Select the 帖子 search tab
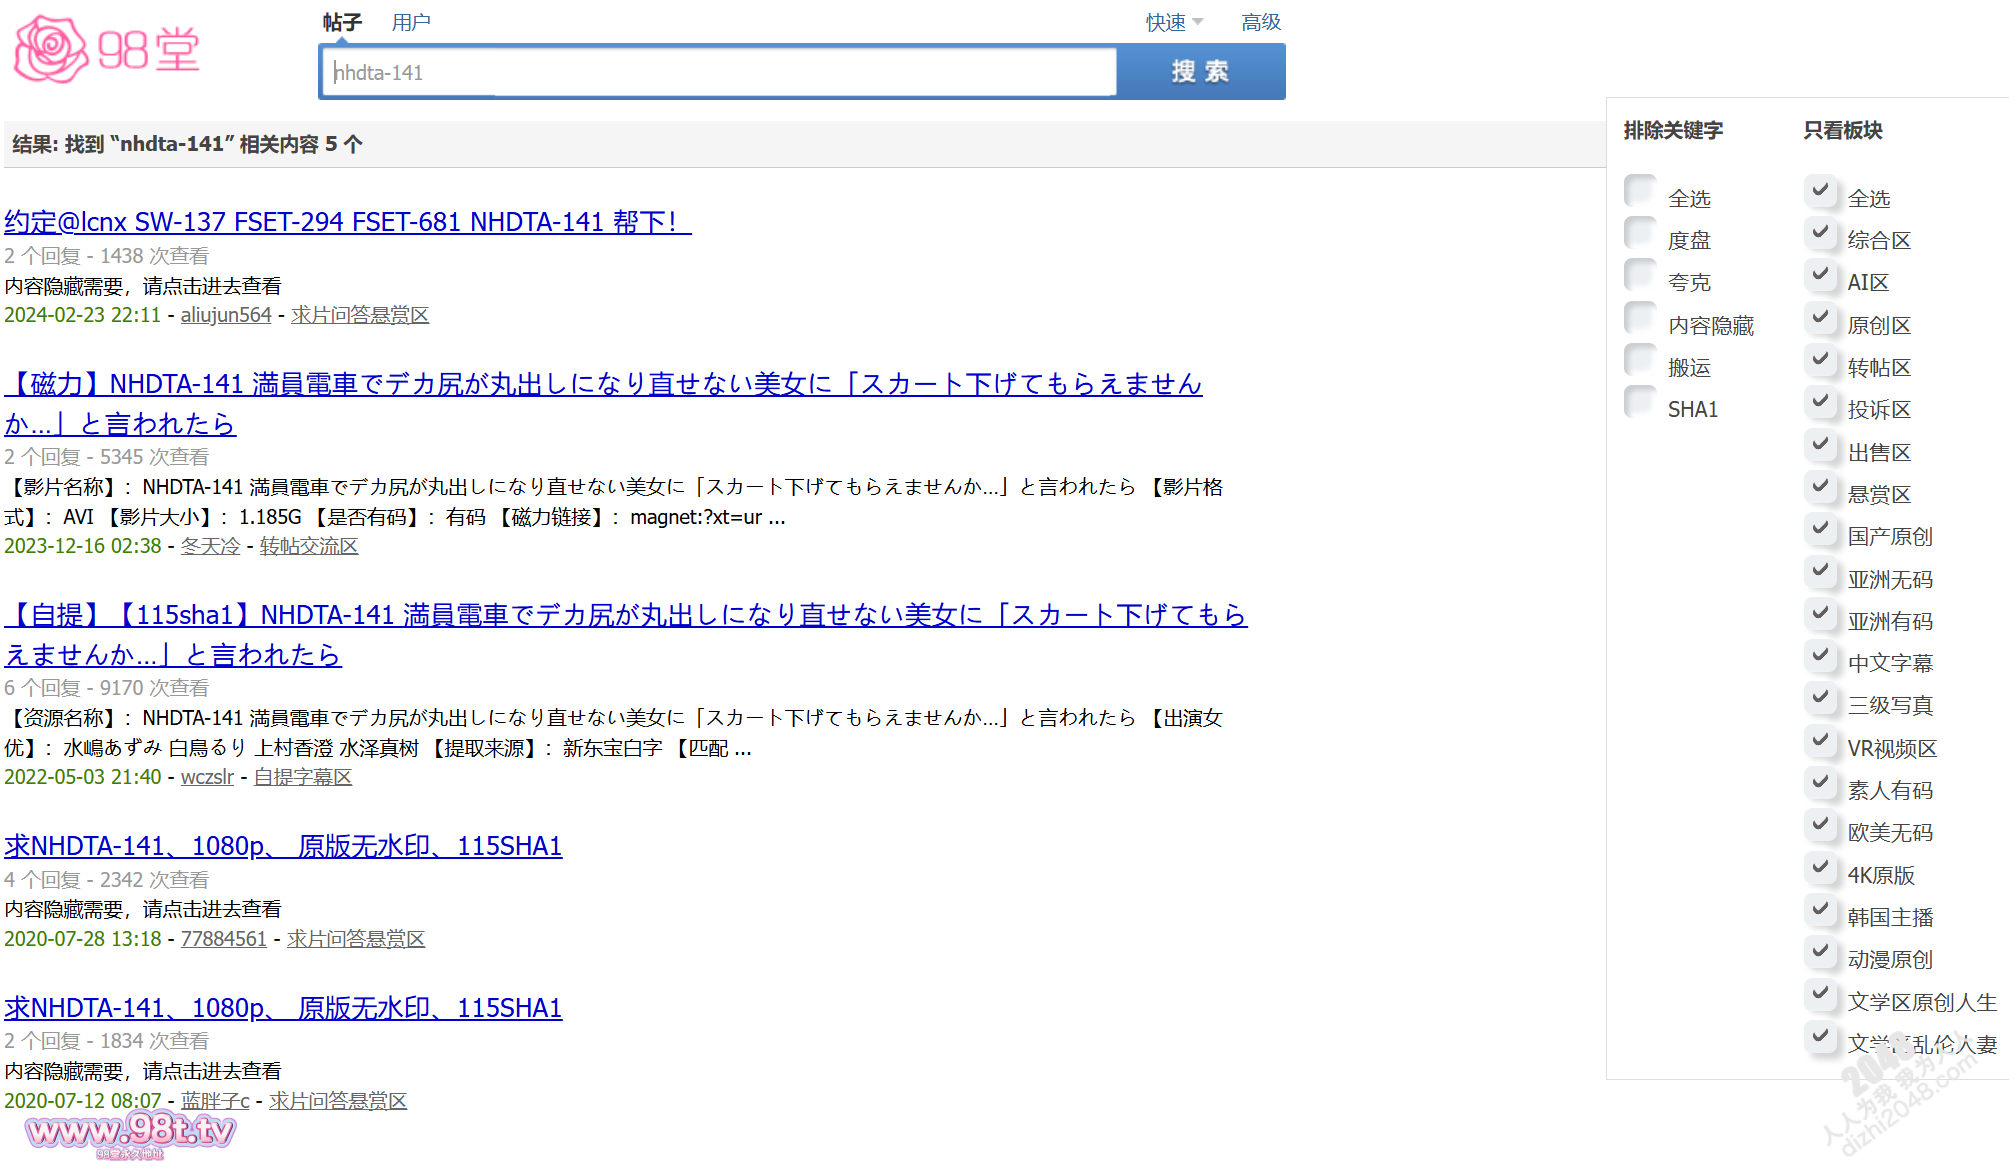The width and height of the screenshot is (2009, 1169). coord(340,21)
